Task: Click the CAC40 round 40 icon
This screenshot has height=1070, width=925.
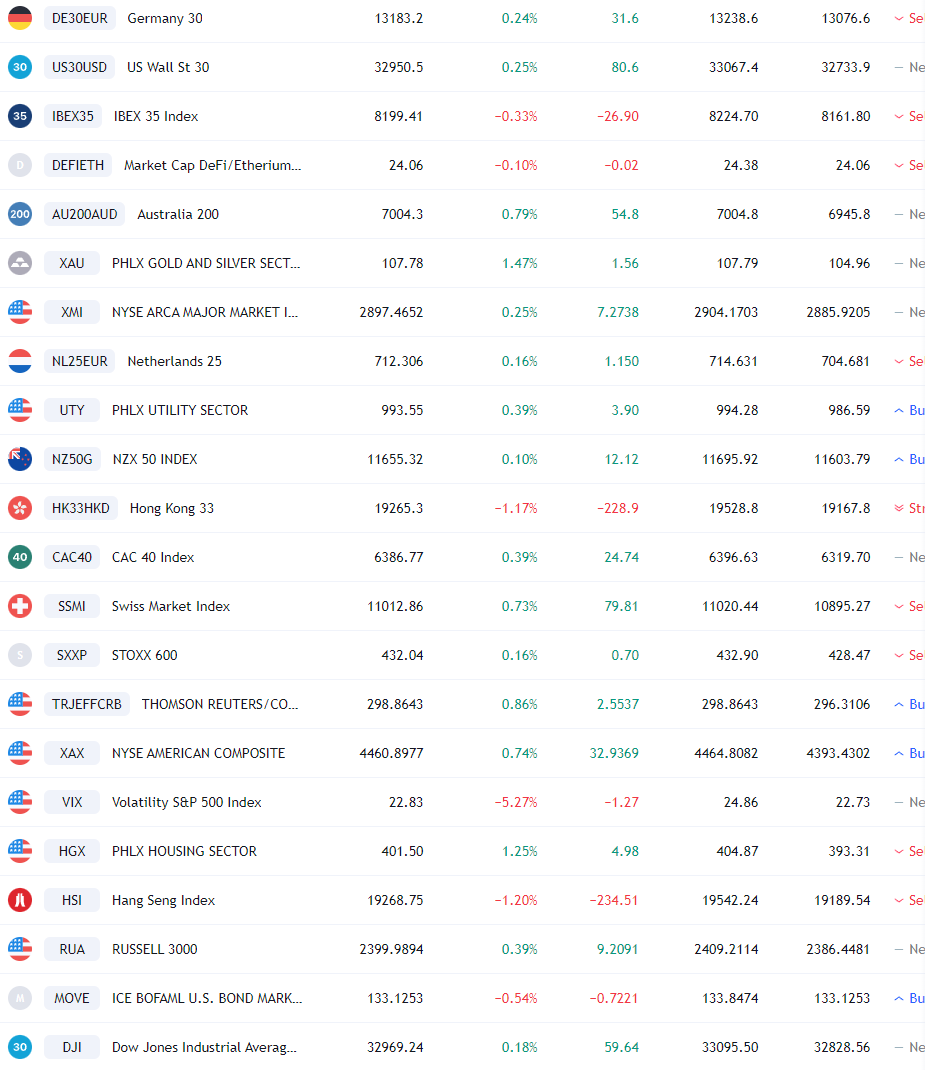Action: [x=20, y=558]
